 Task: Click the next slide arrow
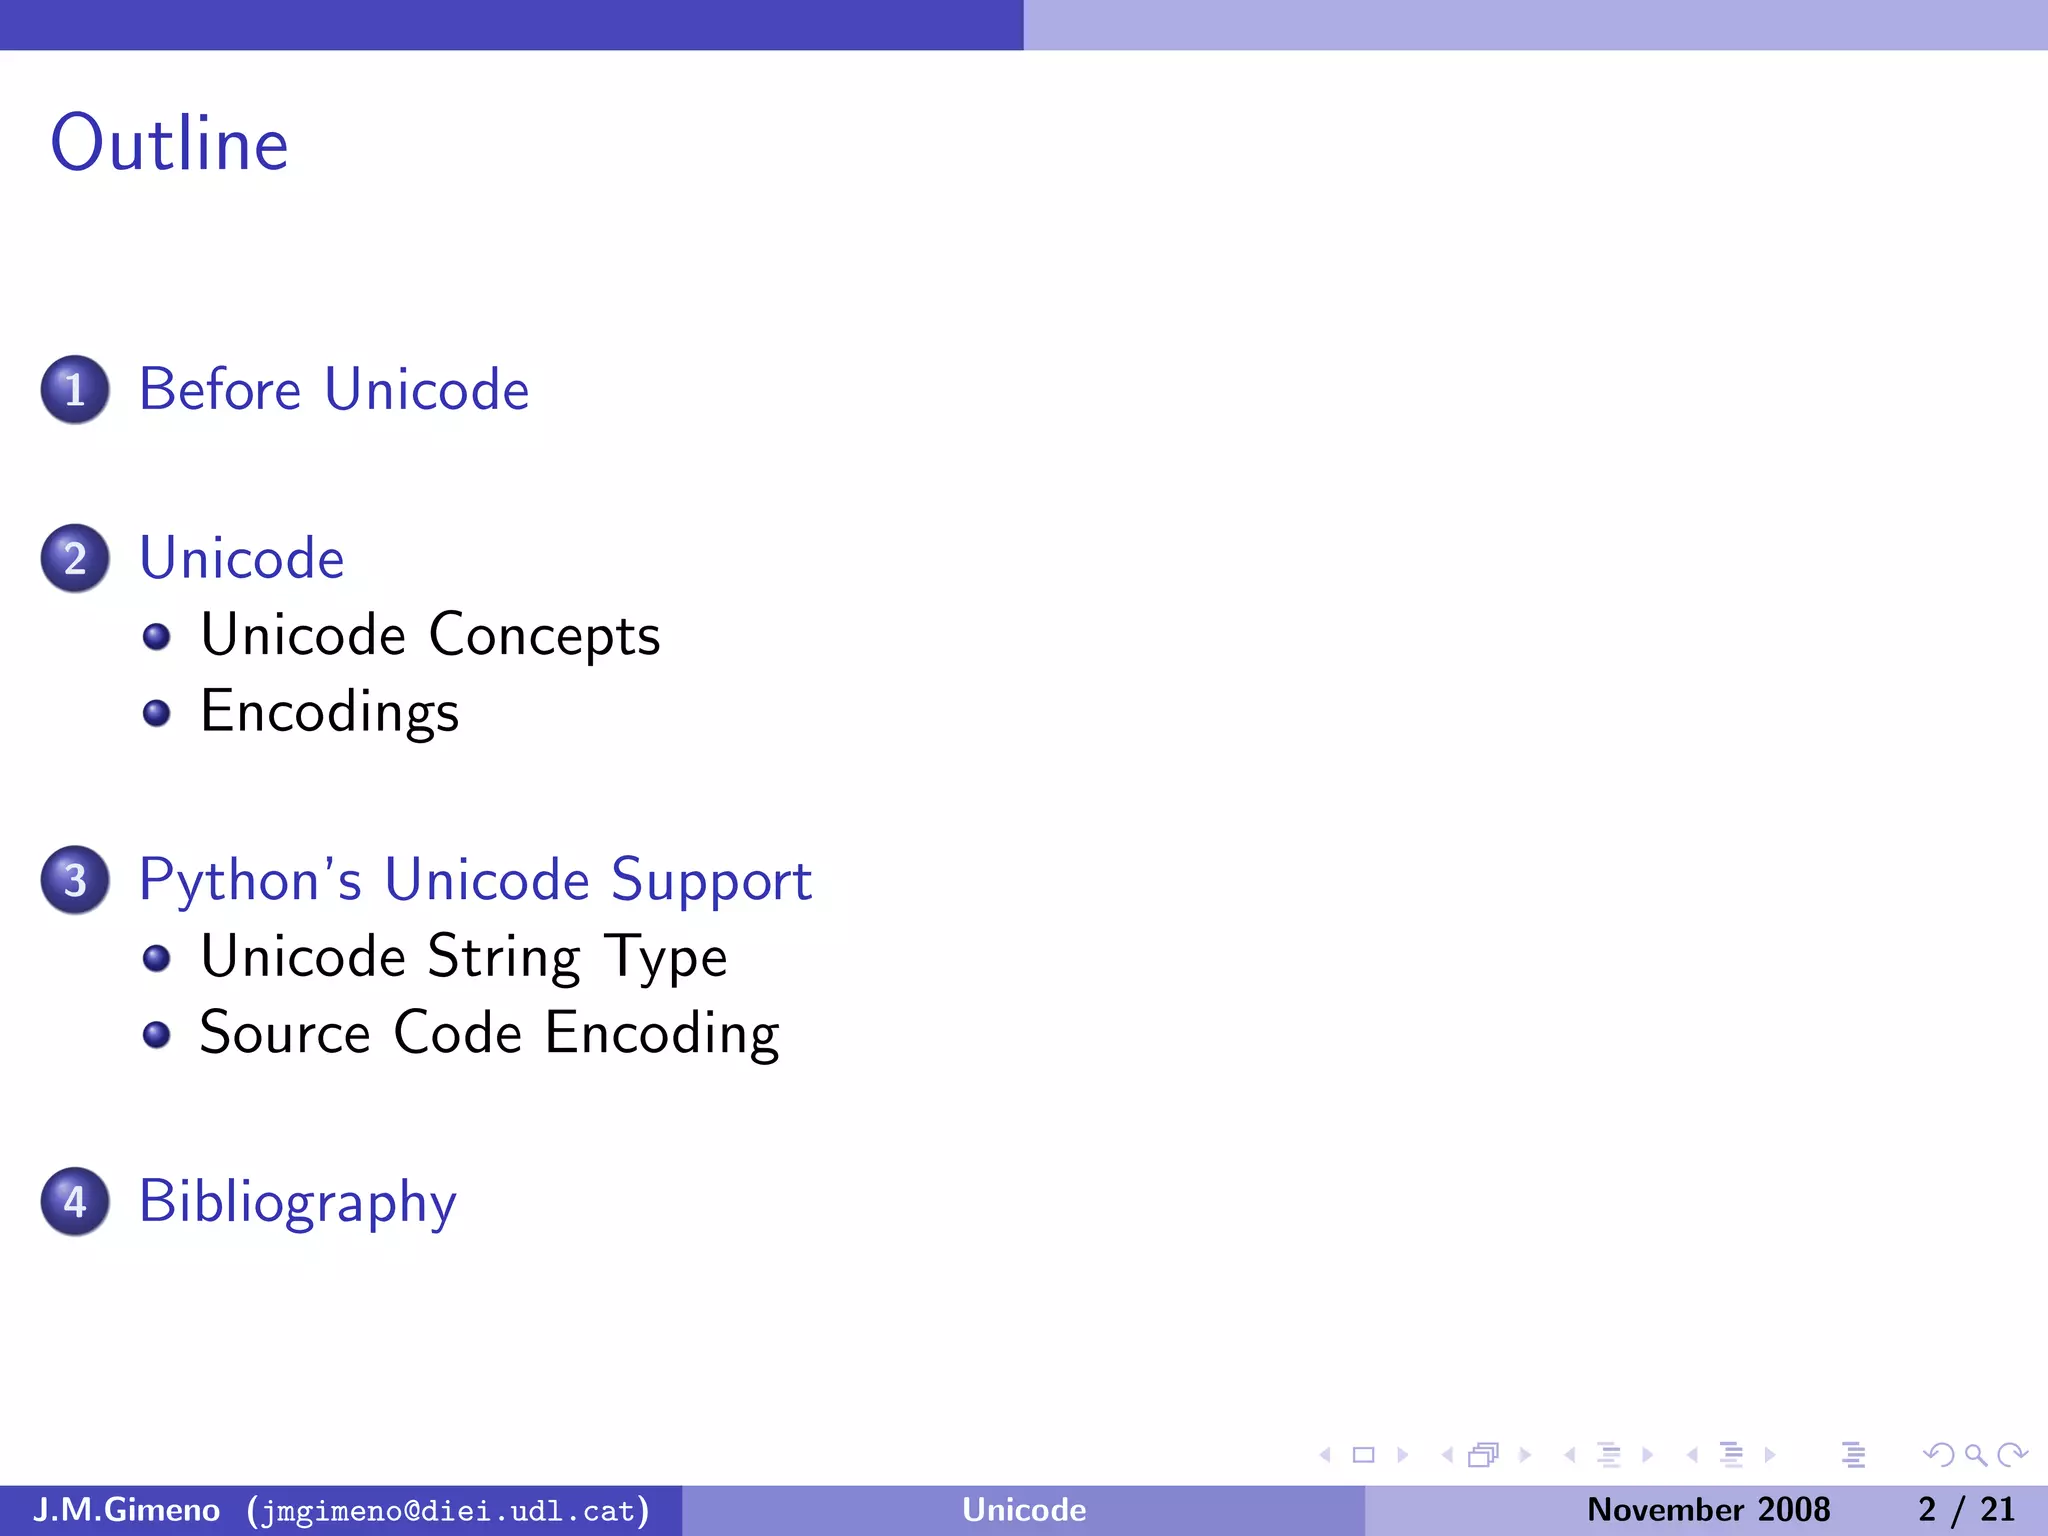coord(1403,1455)
